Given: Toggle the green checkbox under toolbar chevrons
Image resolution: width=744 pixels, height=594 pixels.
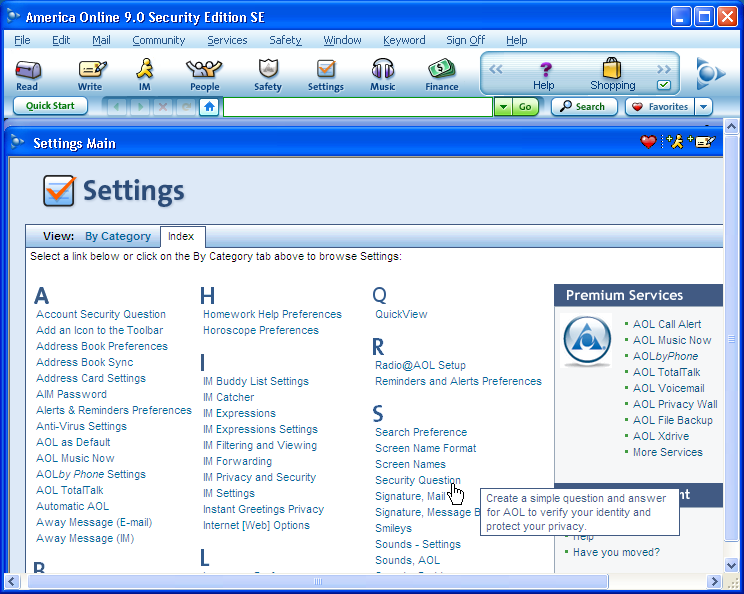Looking at the screenshot, I should click(664, 85).
